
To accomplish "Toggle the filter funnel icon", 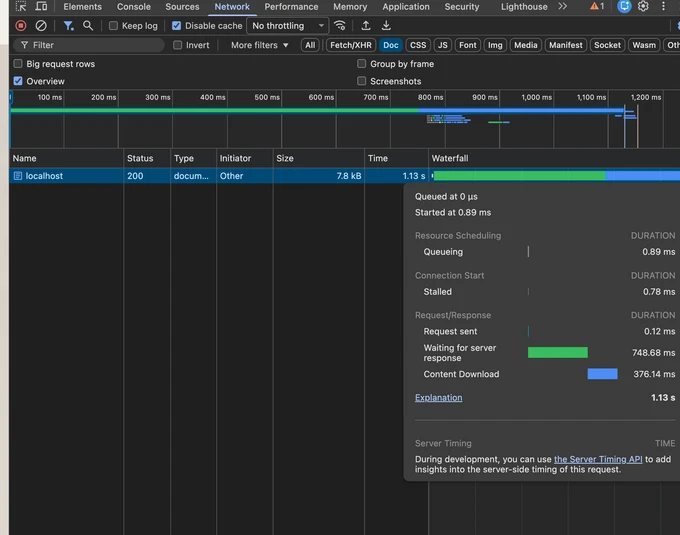I will click(x=68, y=26).
